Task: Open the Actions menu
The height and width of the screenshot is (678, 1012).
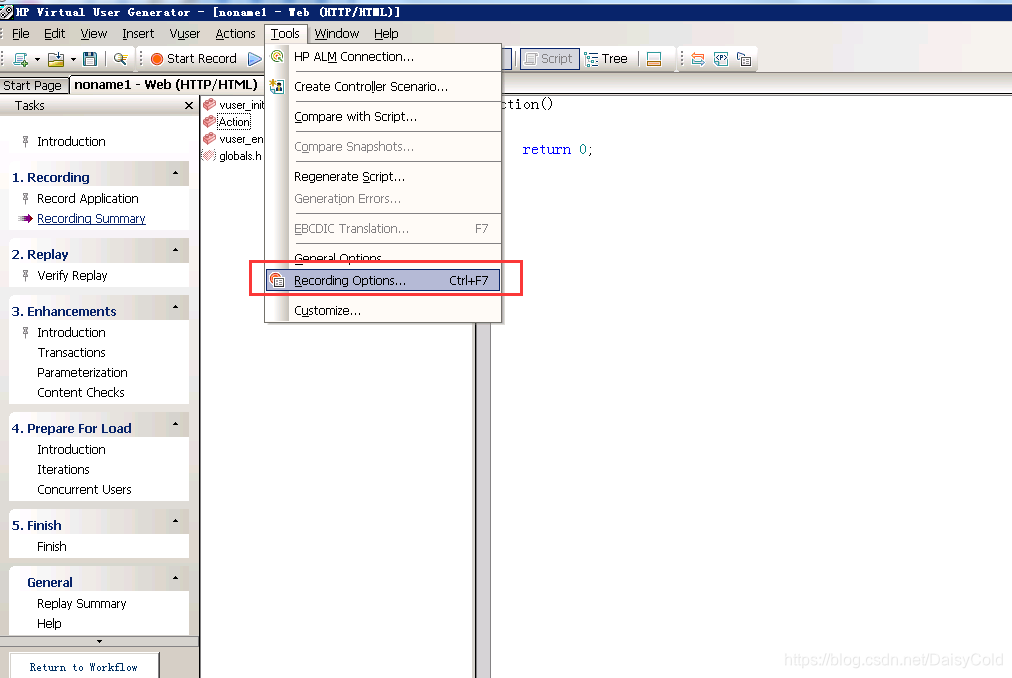Action: tap(235, 34)
